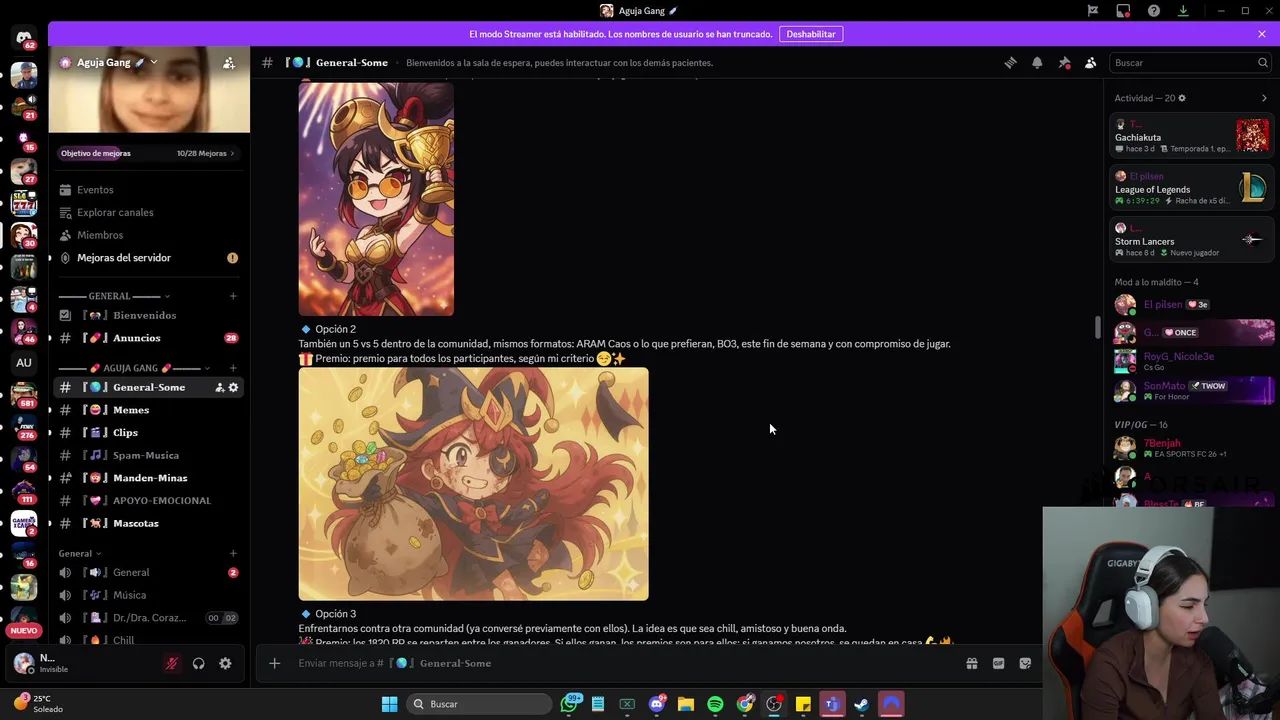1280x720 pixels.
Task: Open edit channel gear on General-Some
Action: 234,387
